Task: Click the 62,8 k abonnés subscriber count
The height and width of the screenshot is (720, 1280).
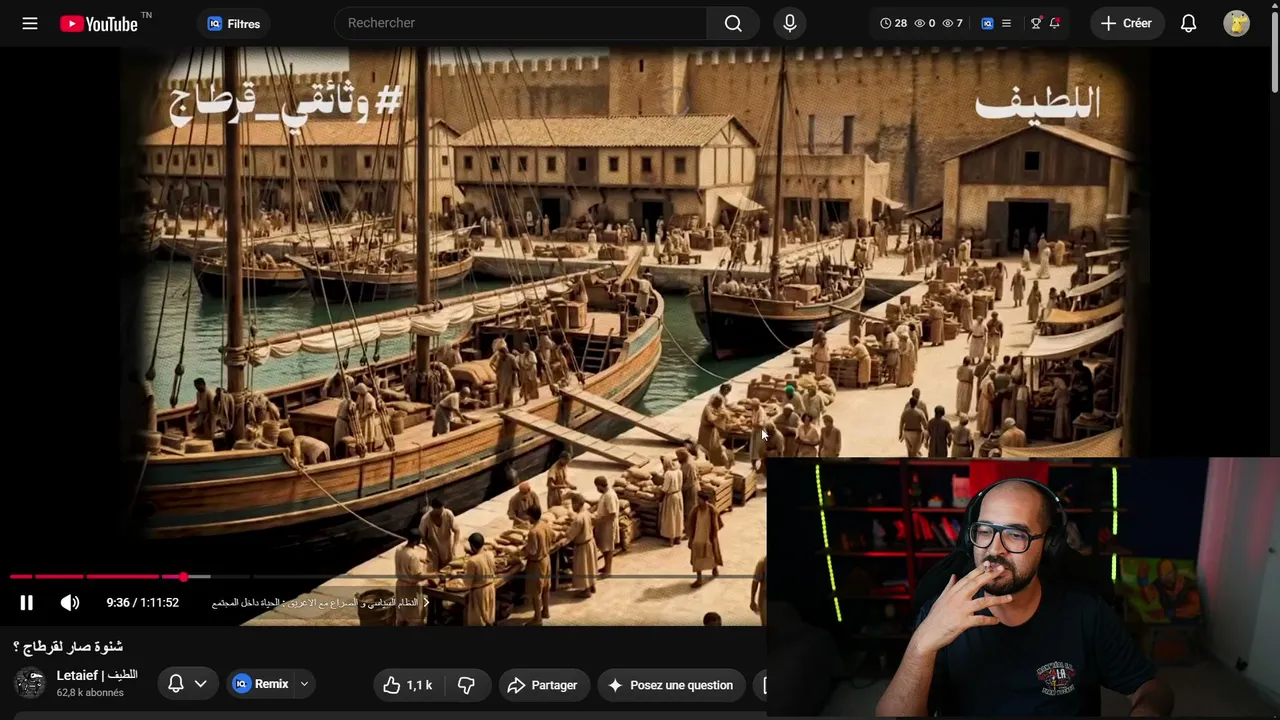Action: [x=90, y=693]
